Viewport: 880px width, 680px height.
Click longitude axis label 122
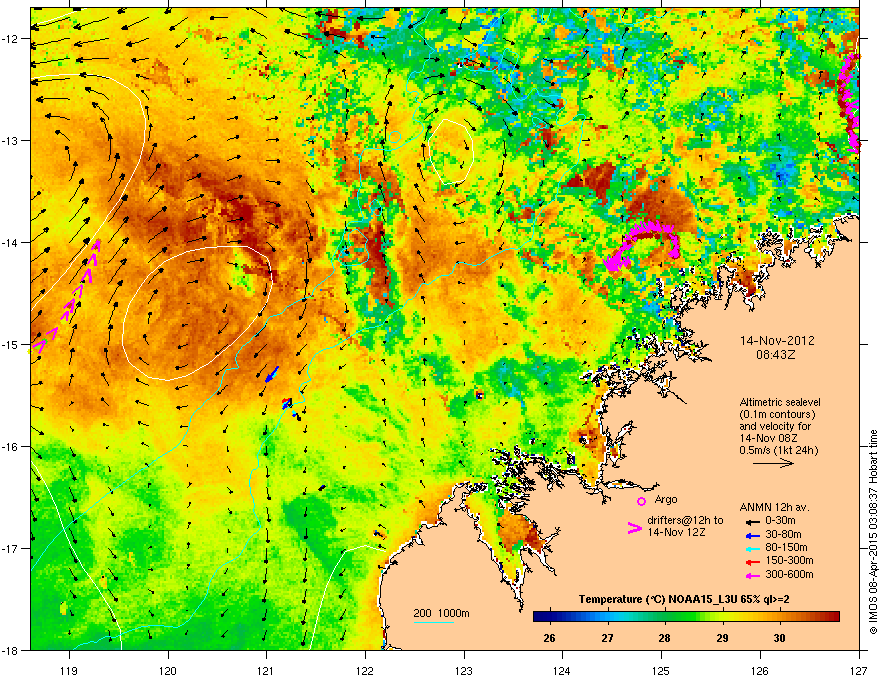point(365,671)
